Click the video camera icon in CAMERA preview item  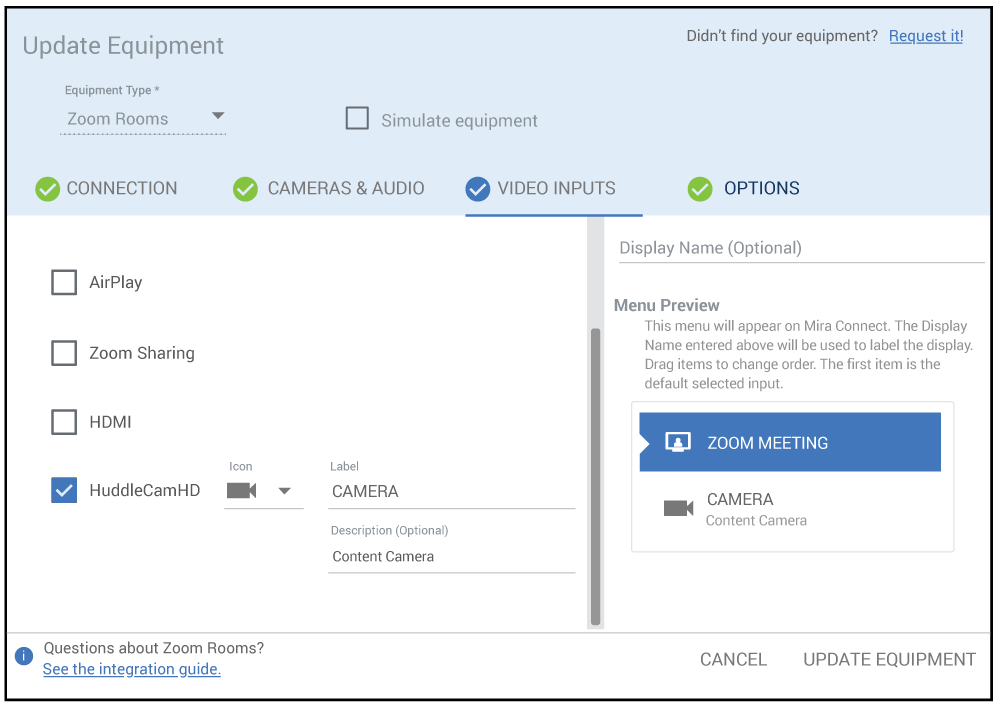coord(678,508)
